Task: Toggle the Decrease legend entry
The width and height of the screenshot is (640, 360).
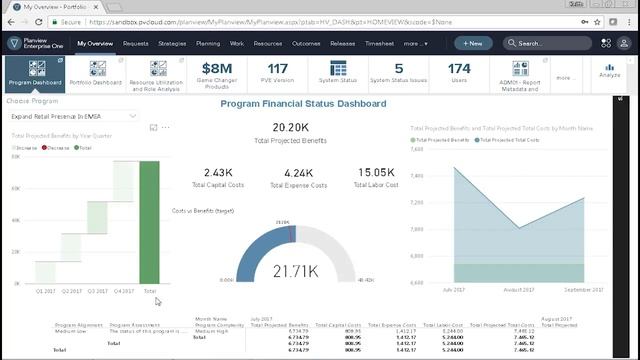Action: (x=56, y=148)
